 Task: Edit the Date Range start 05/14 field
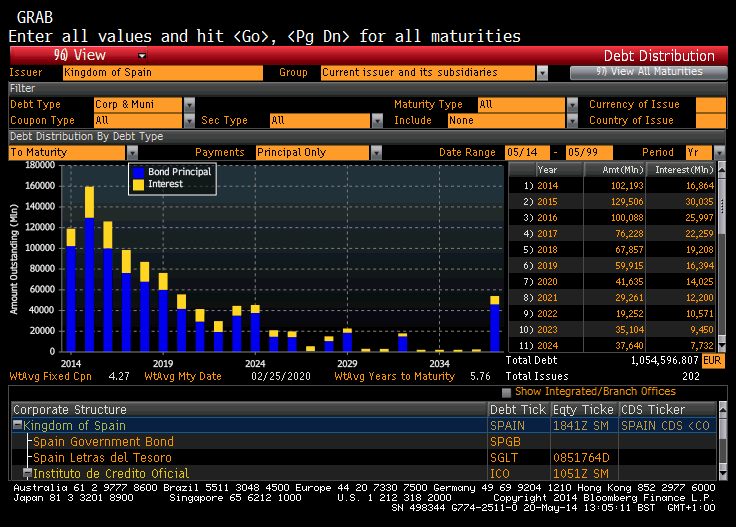pyautogui.click(x=527, y=153)
